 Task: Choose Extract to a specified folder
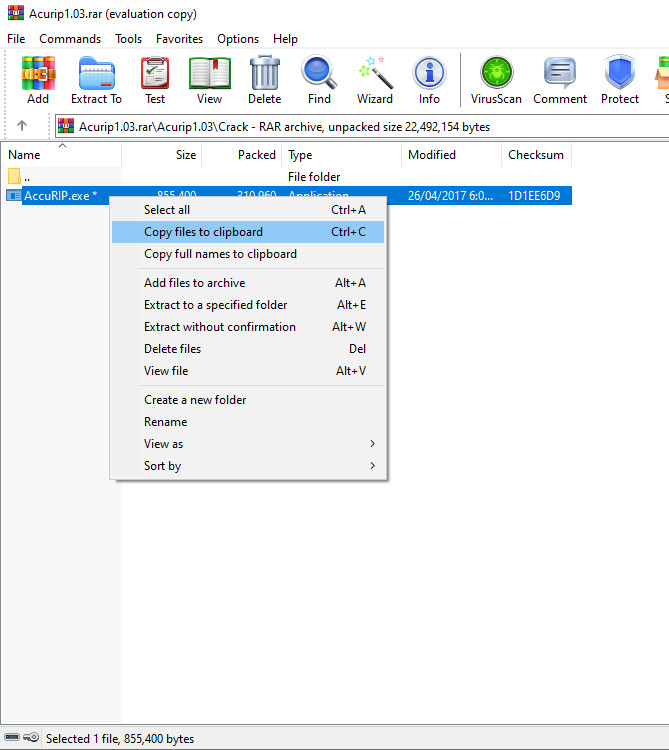coord(248,305)
